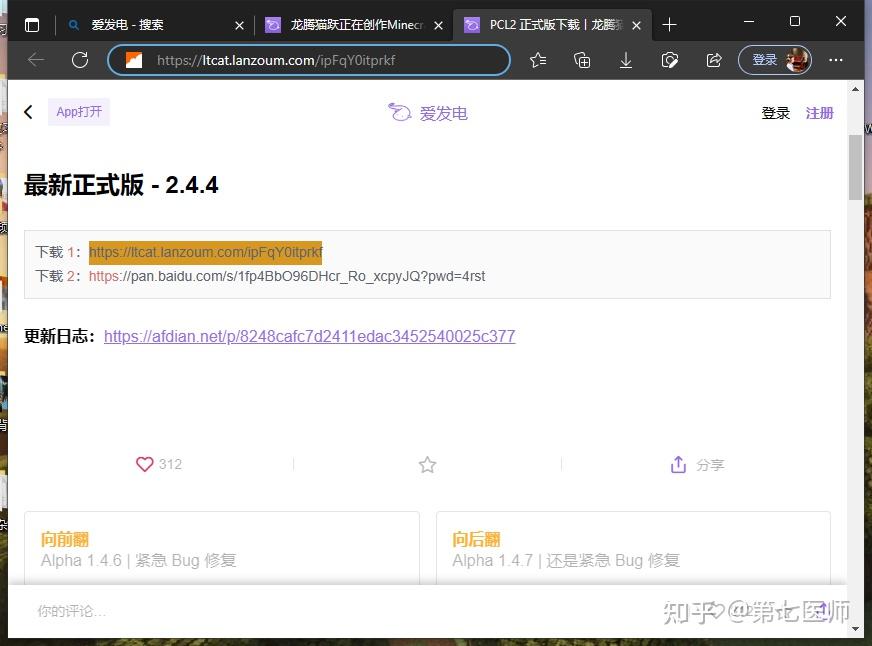Image resolution: width=872 pixels, height=646 pixels.
Task: Open the browser Downloads icon
Action: click(x=626, y=60)
